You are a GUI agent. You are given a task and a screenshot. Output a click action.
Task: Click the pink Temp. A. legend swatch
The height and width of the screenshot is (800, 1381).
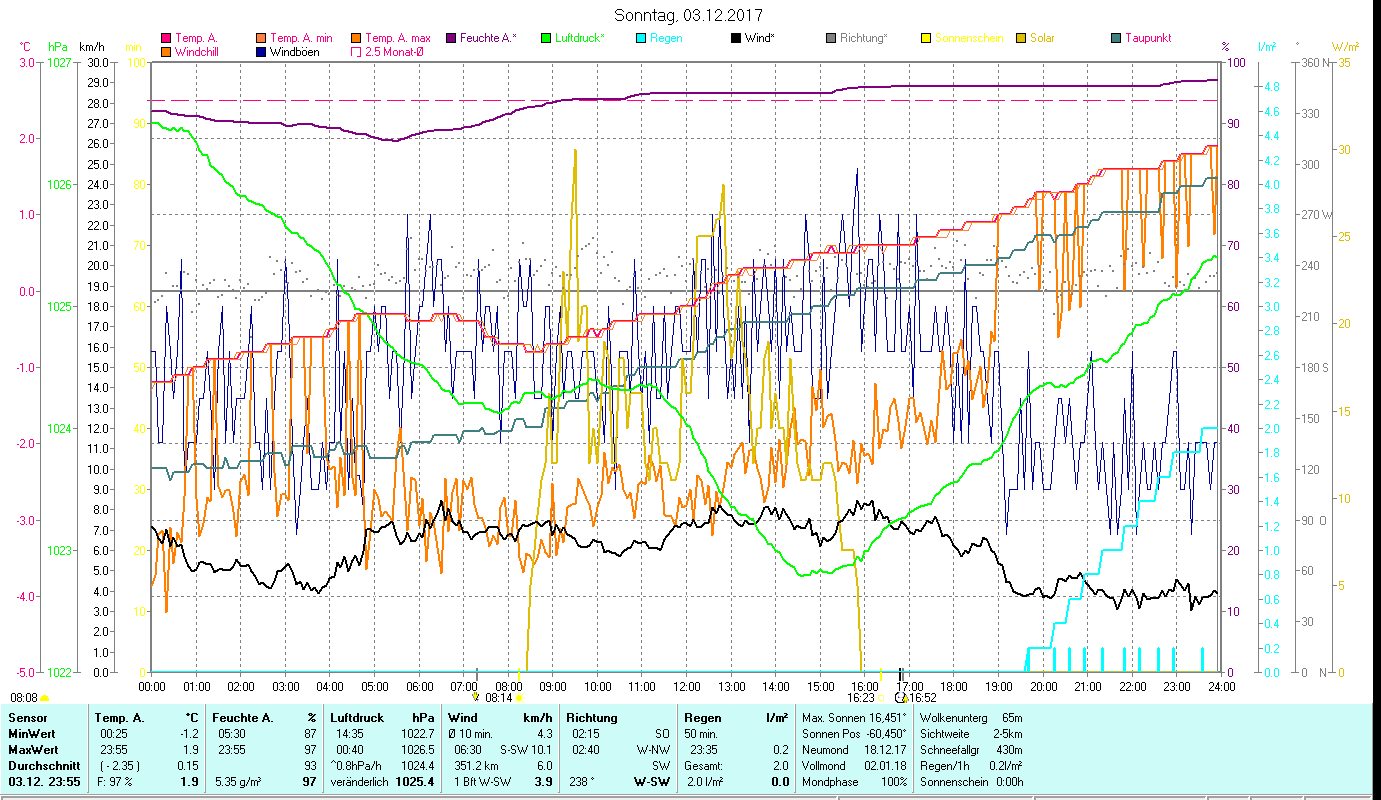[166, 38]
